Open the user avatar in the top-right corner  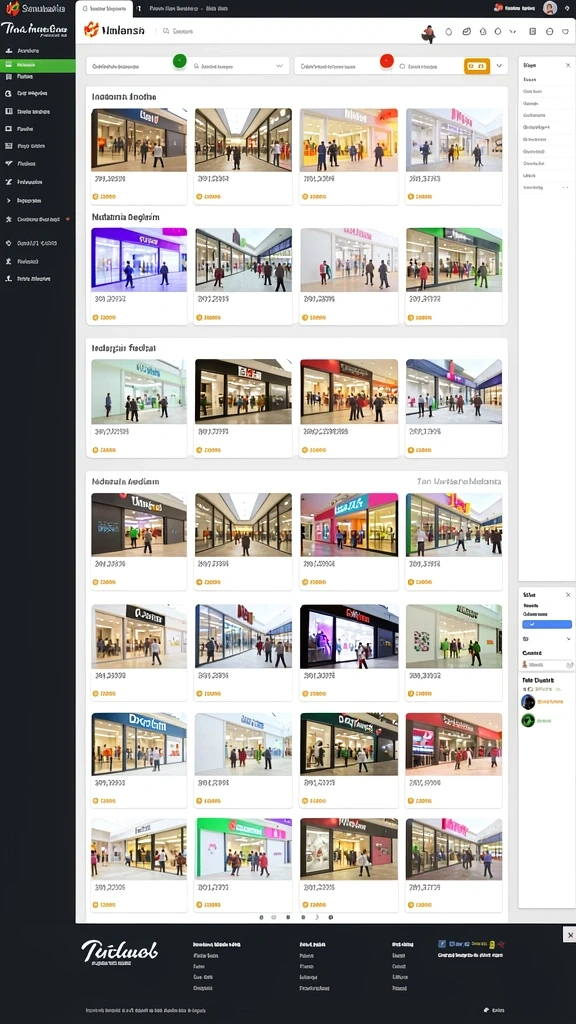tap(550, 8)
